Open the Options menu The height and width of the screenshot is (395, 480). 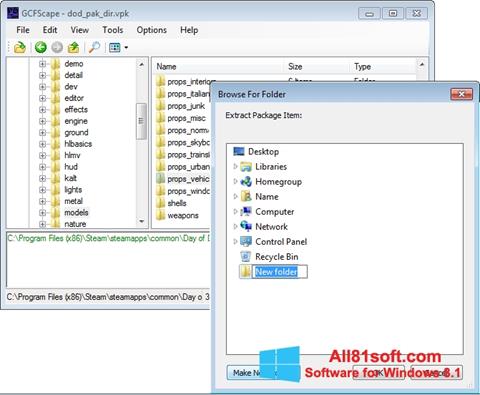pos(152,30)
